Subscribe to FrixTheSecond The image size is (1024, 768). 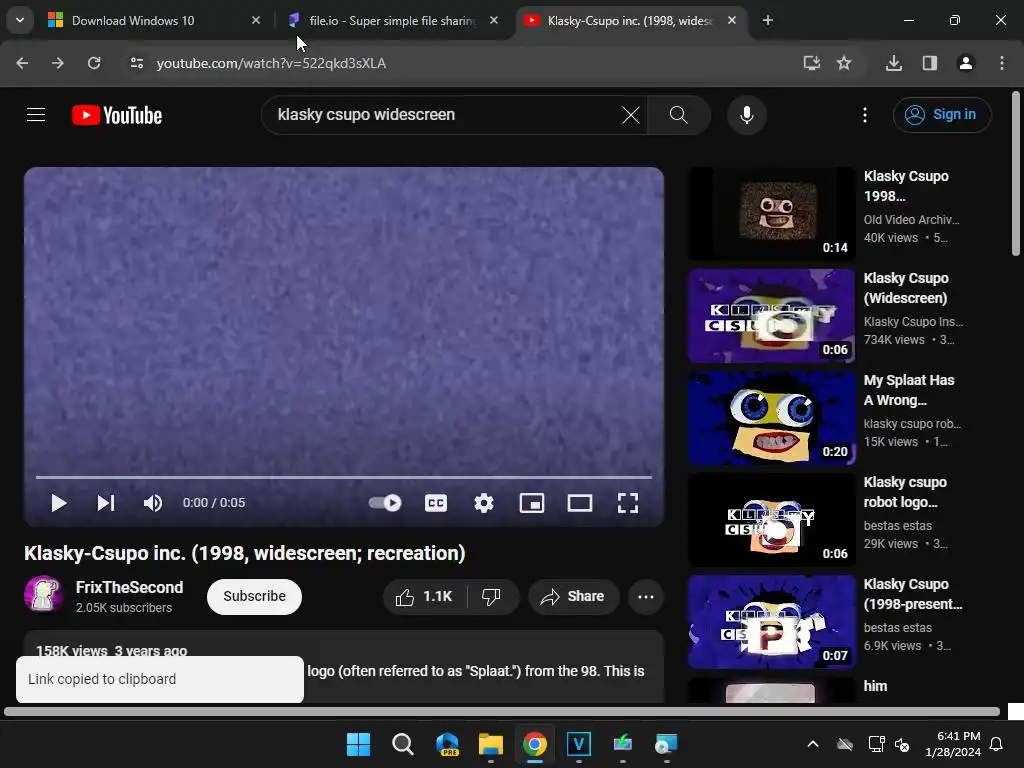[x=254, y=596]
